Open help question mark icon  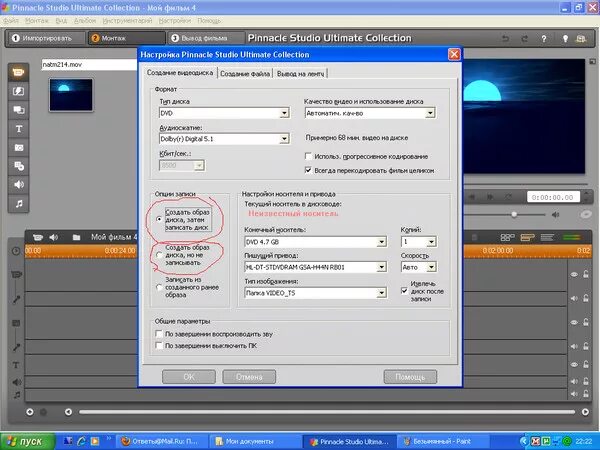544,38
